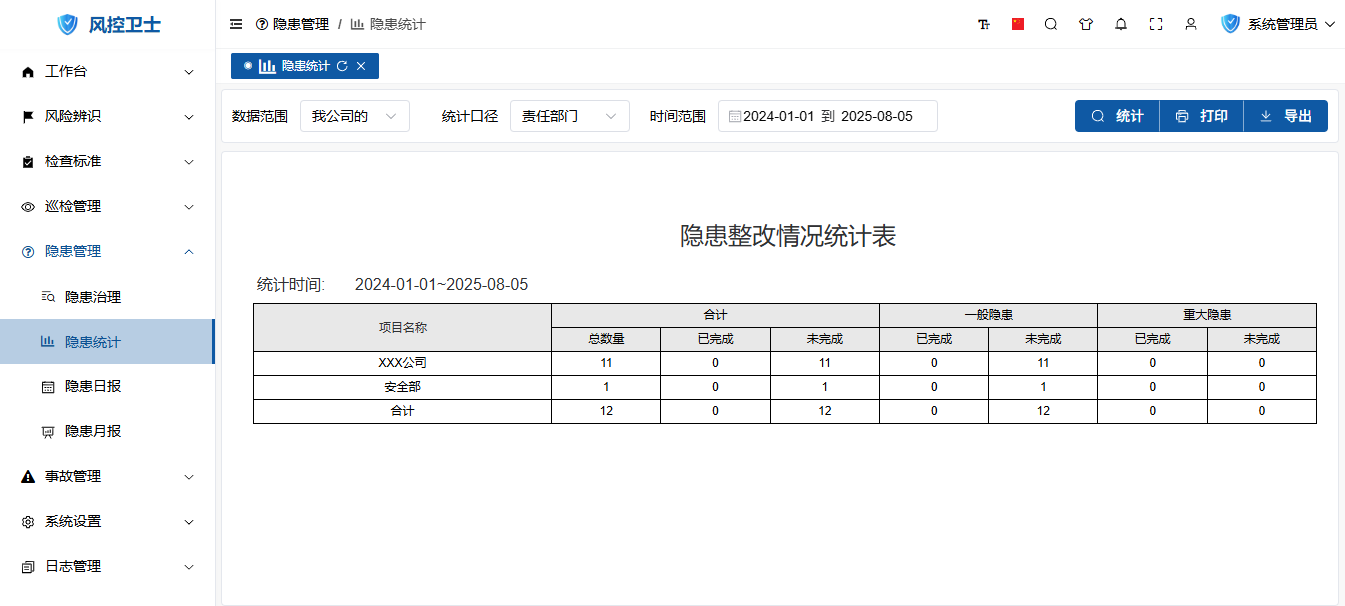Image resolution: width=1345 pixels, height=606 pixels.
Task: Click the 导出 export button
Action: coord(1285,116)
